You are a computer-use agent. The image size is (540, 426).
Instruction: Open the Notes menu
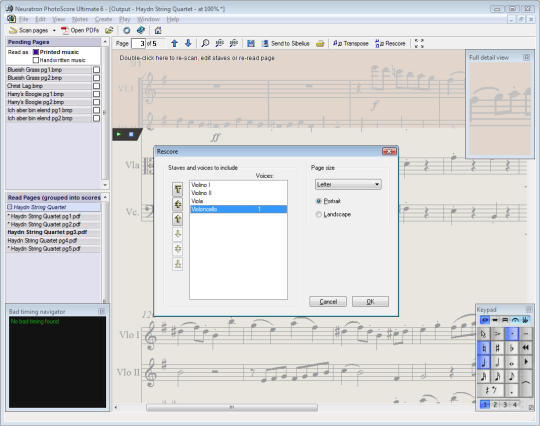pyautogui.click(x=80, y=19)
